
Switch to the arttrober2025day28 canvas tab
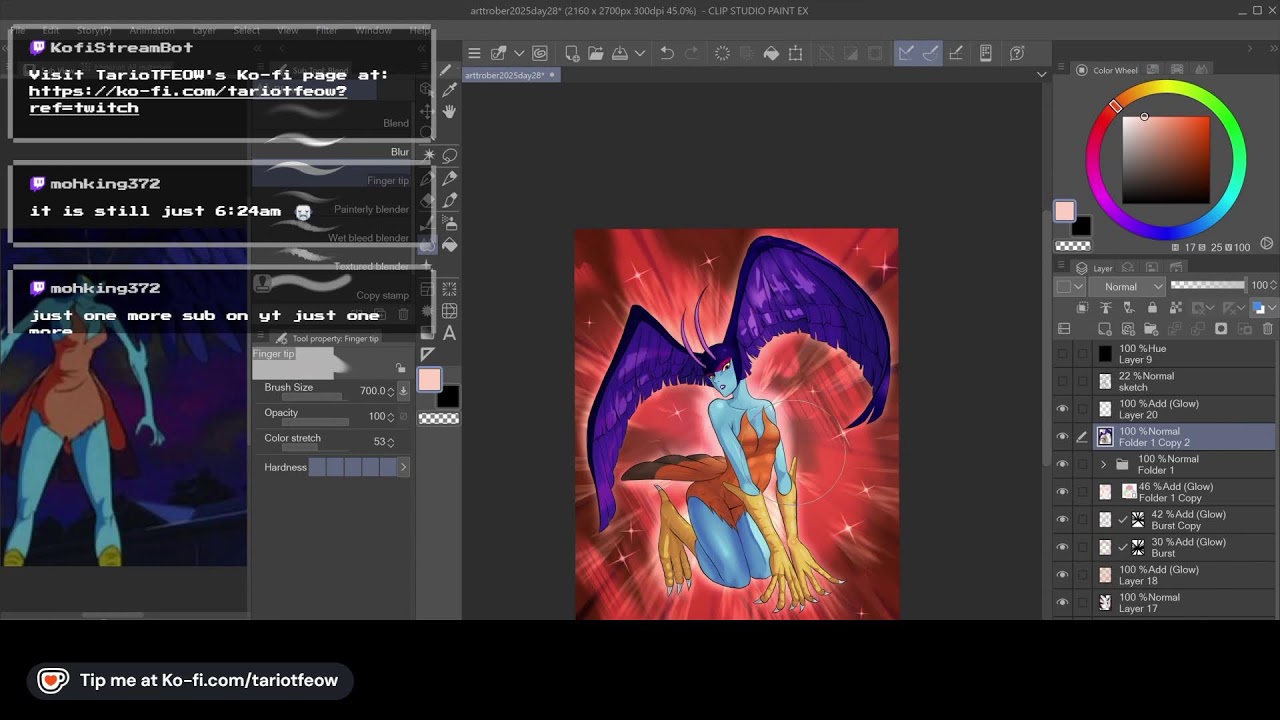tap(509, 75)
